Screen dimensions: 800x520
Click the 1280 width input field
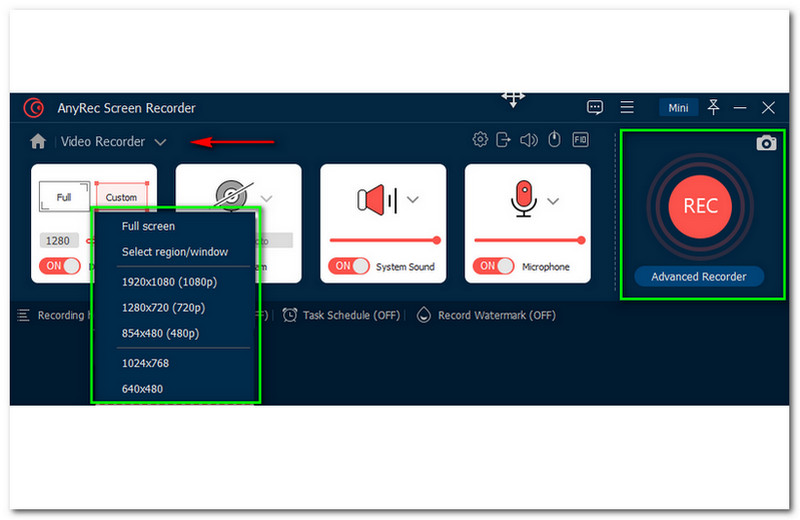point(59,240)
